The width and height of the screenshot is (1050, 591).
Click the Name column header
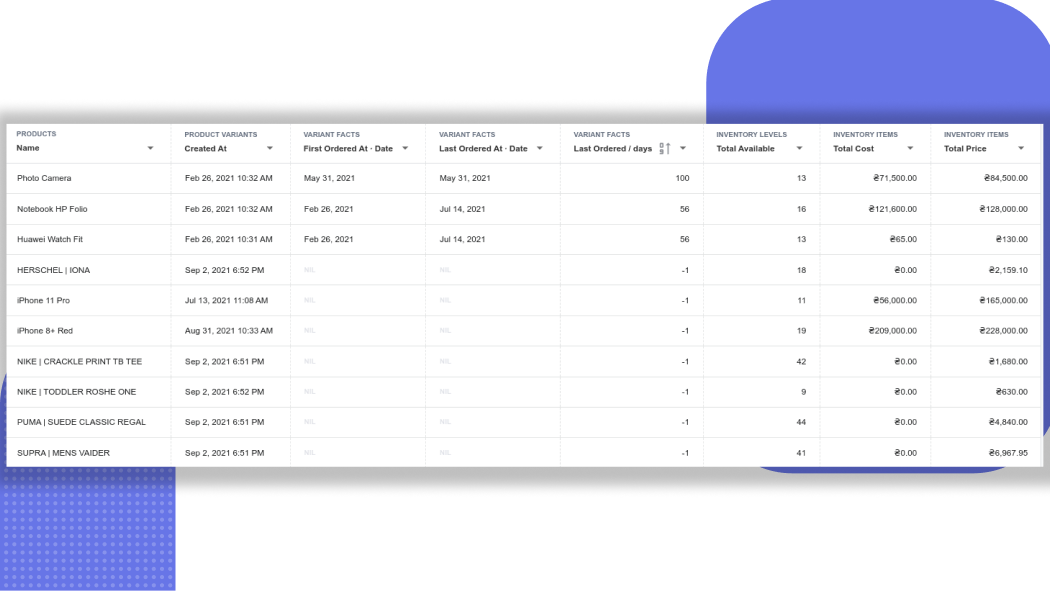(28, 148)
